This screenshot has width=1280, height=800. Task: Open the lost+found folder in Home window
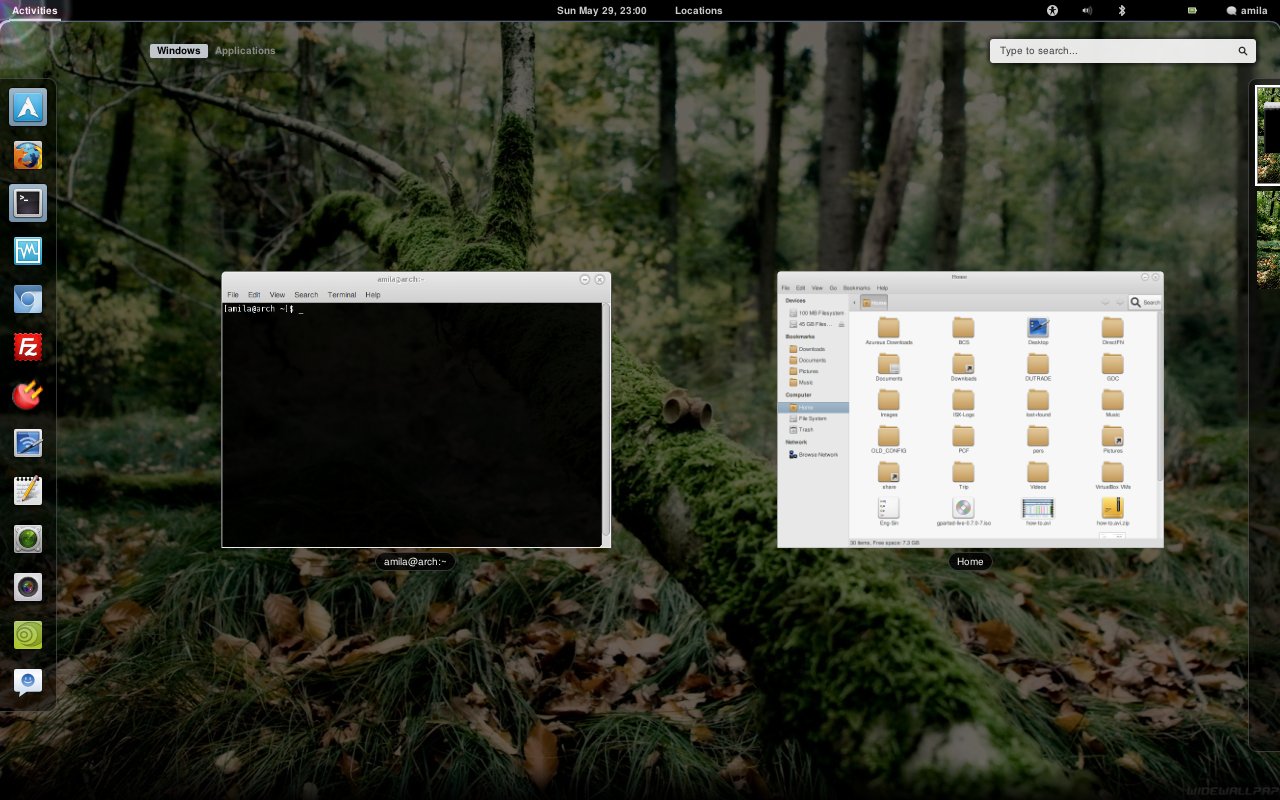pos(1038,399)
